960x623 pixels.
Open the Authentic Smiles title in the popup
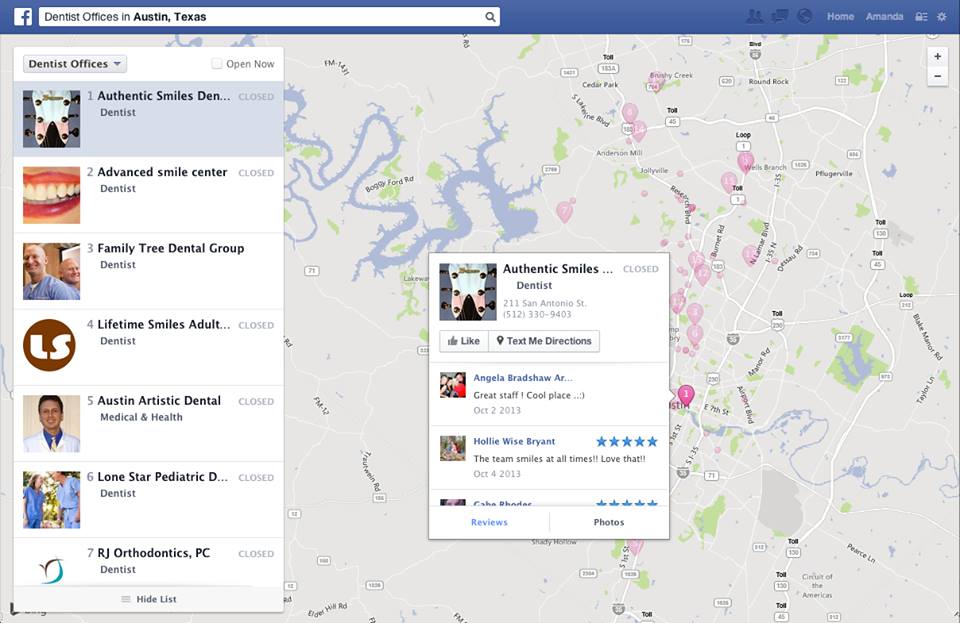(558, 269)
